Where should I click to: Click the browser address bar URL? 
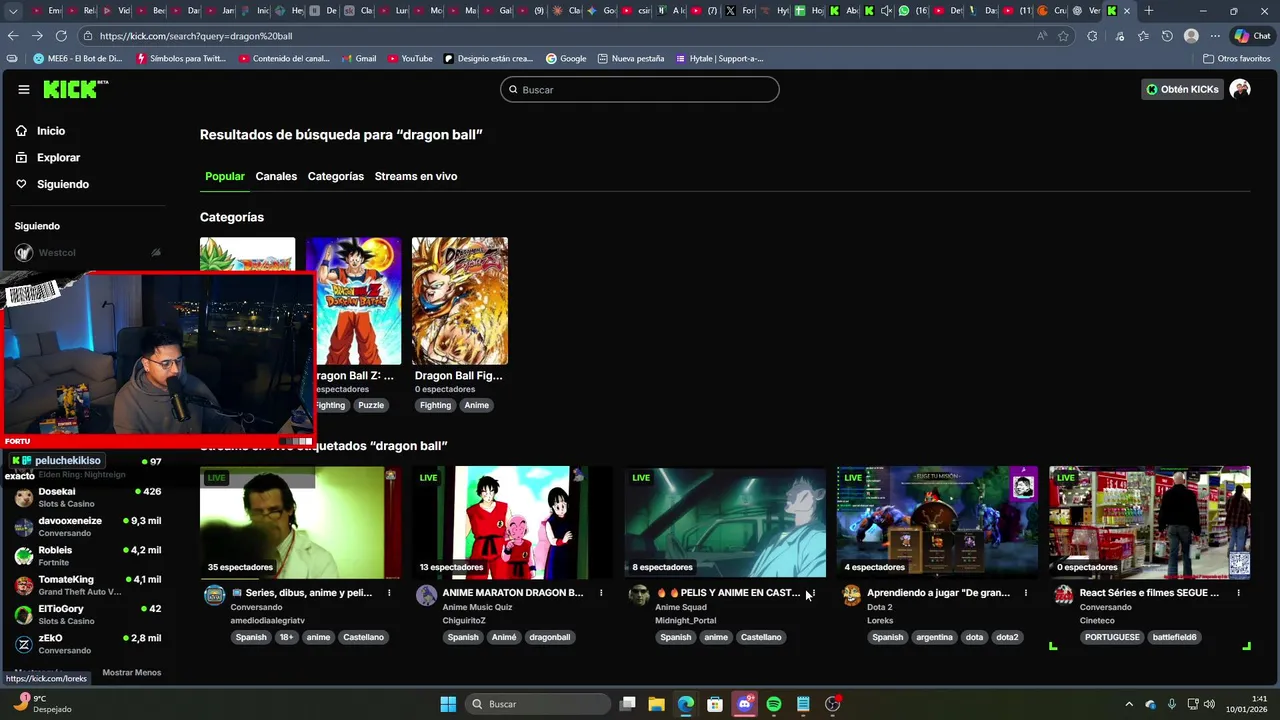point(196,36)
